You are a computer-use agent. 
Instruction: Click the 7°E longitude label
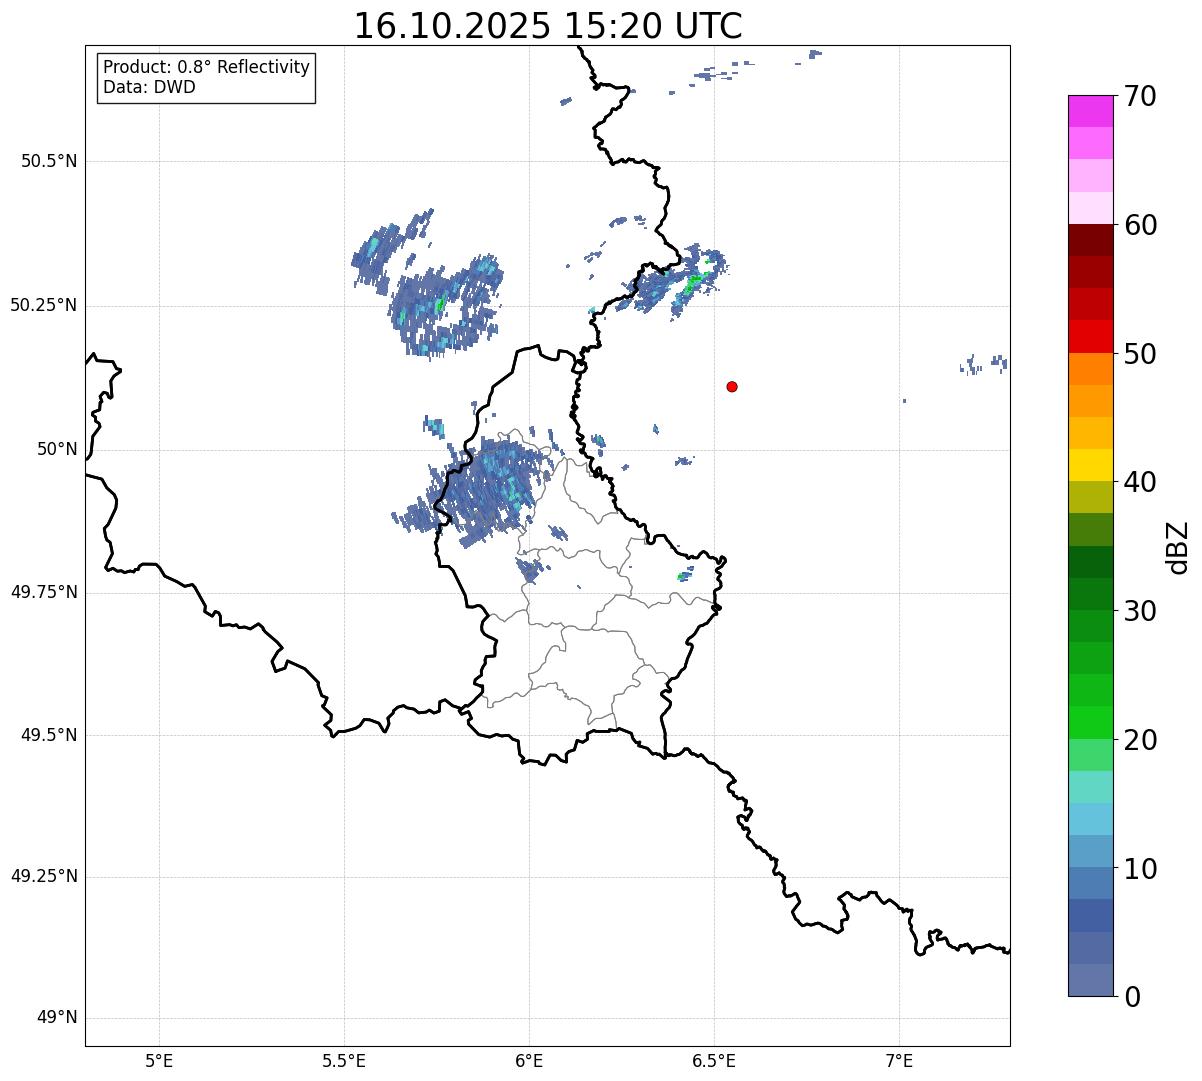pos(899,1060)
